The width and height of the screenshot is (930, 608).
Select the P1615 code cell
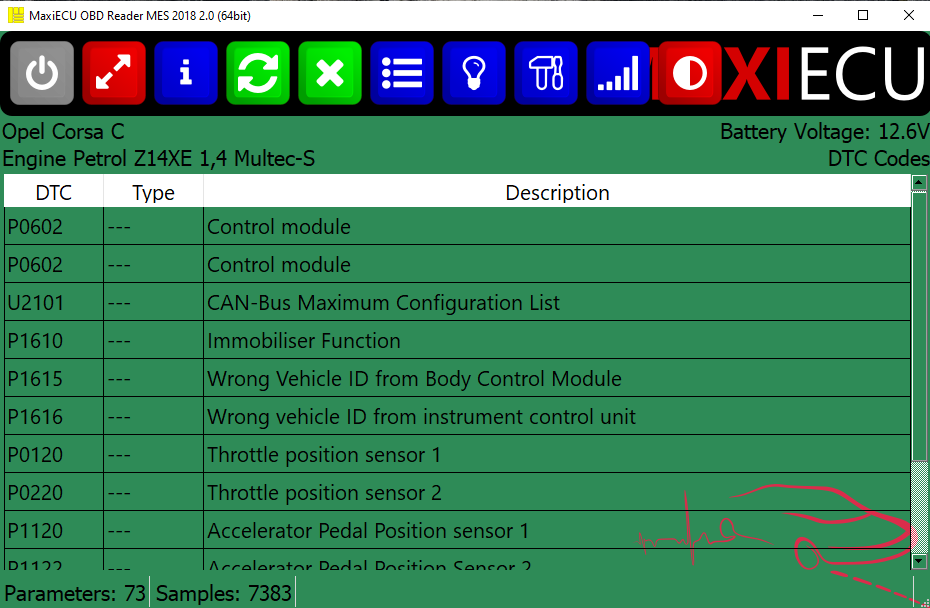point(53,378)
